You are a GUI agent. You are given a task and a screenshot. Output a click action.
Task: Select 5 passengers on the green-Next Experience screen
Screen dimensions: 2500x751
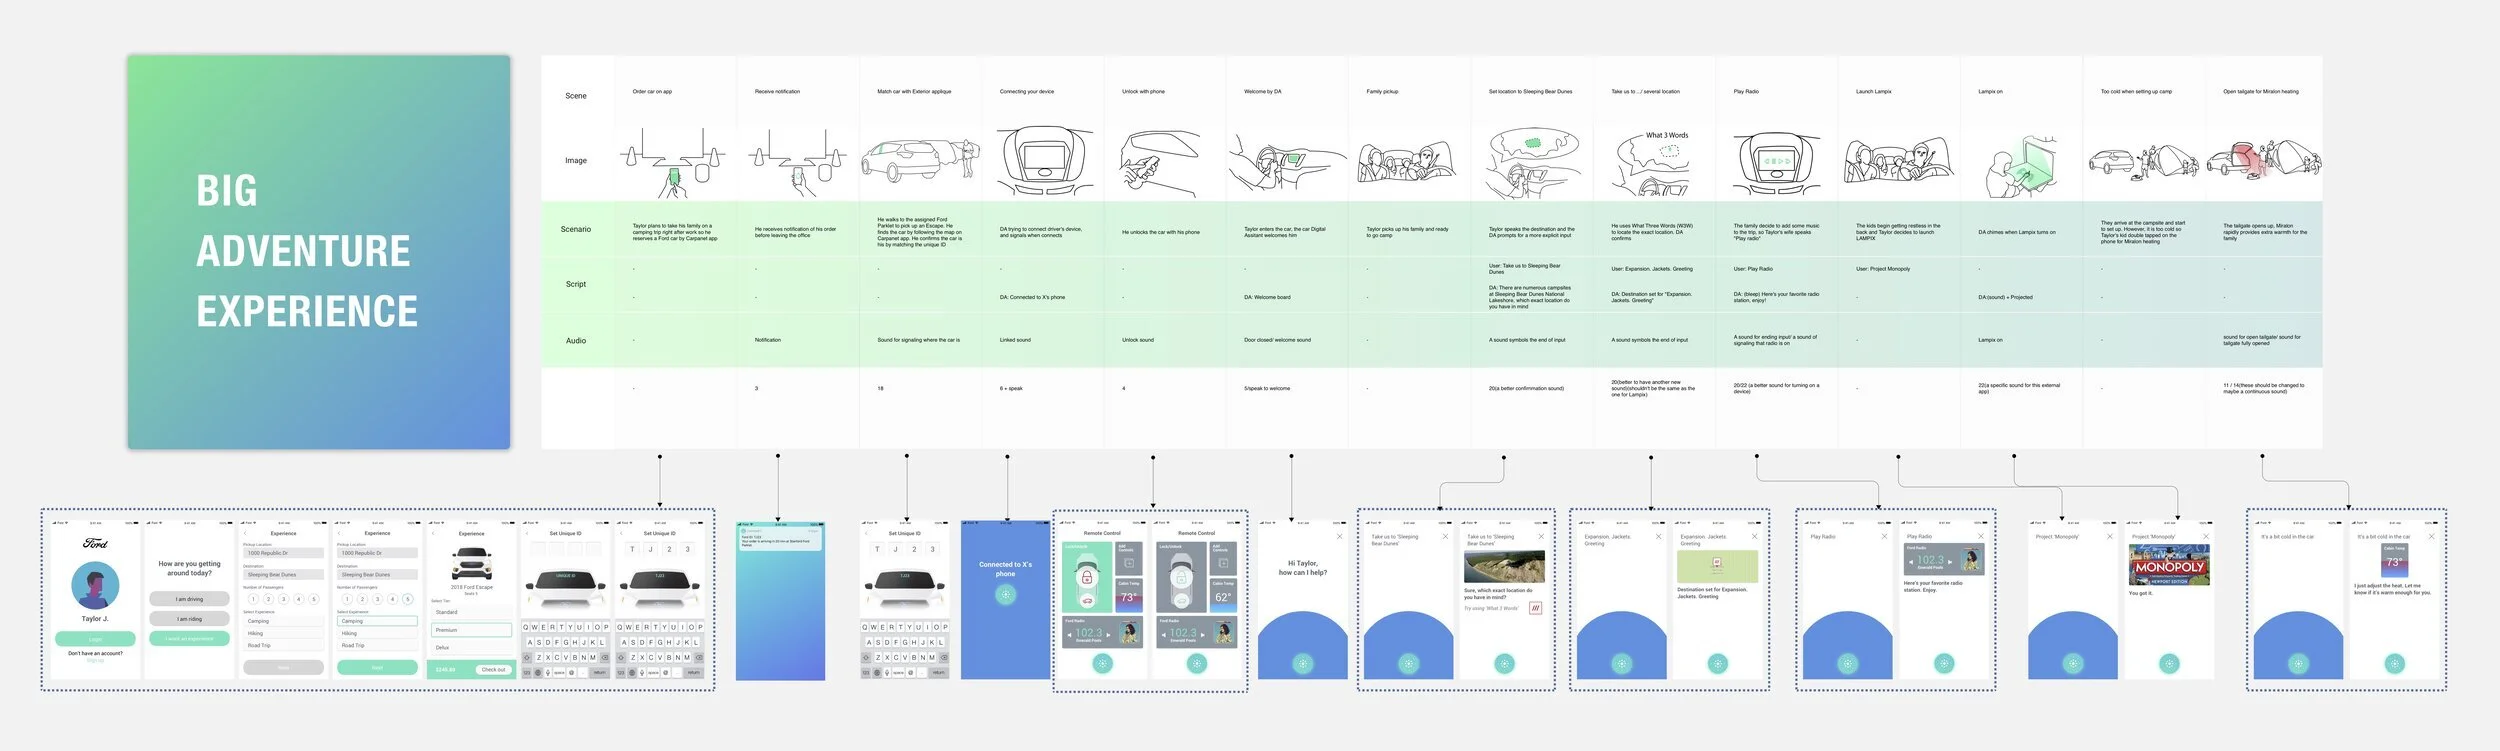click(407, 599)
